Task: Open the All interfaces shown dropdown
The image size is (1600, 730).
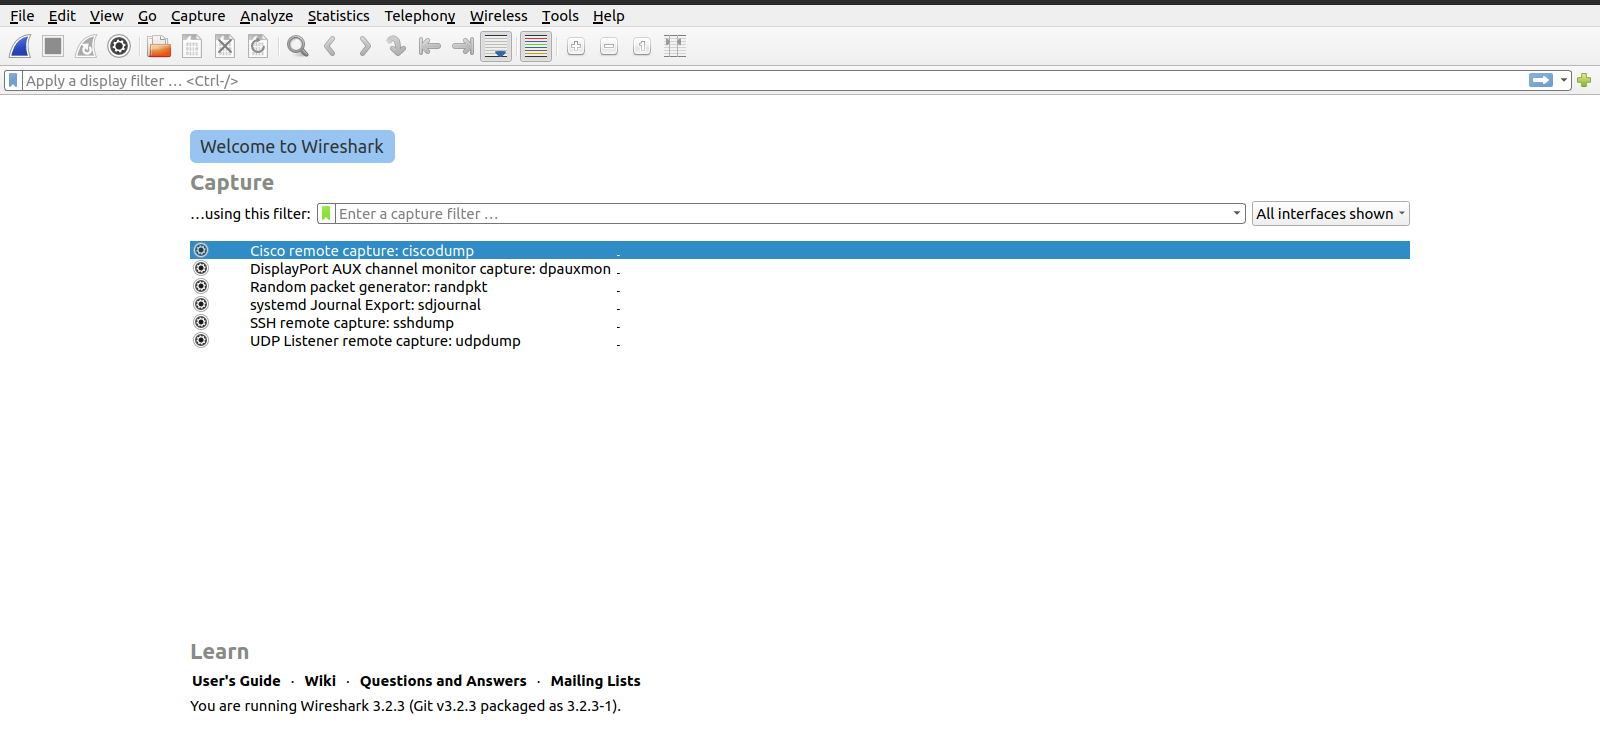Action: coord(1330,213)
